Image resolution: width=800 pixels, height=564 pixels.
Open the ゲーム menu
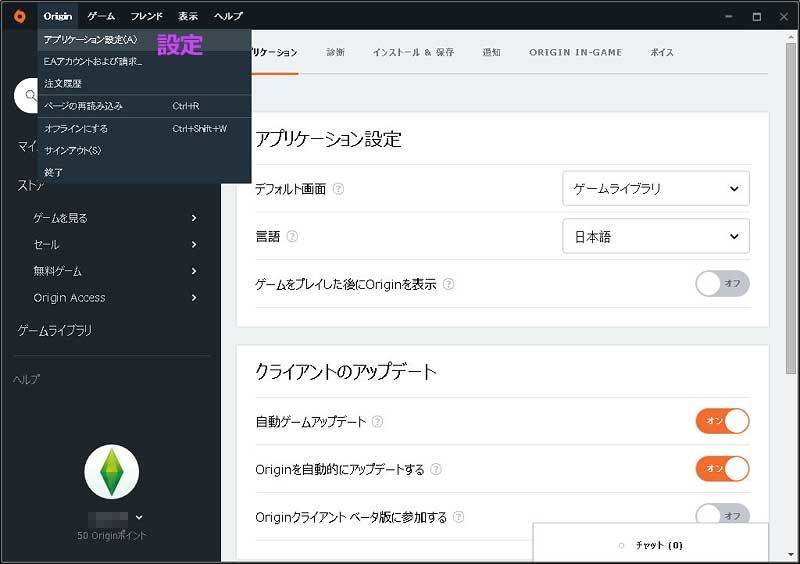[101, 16]
